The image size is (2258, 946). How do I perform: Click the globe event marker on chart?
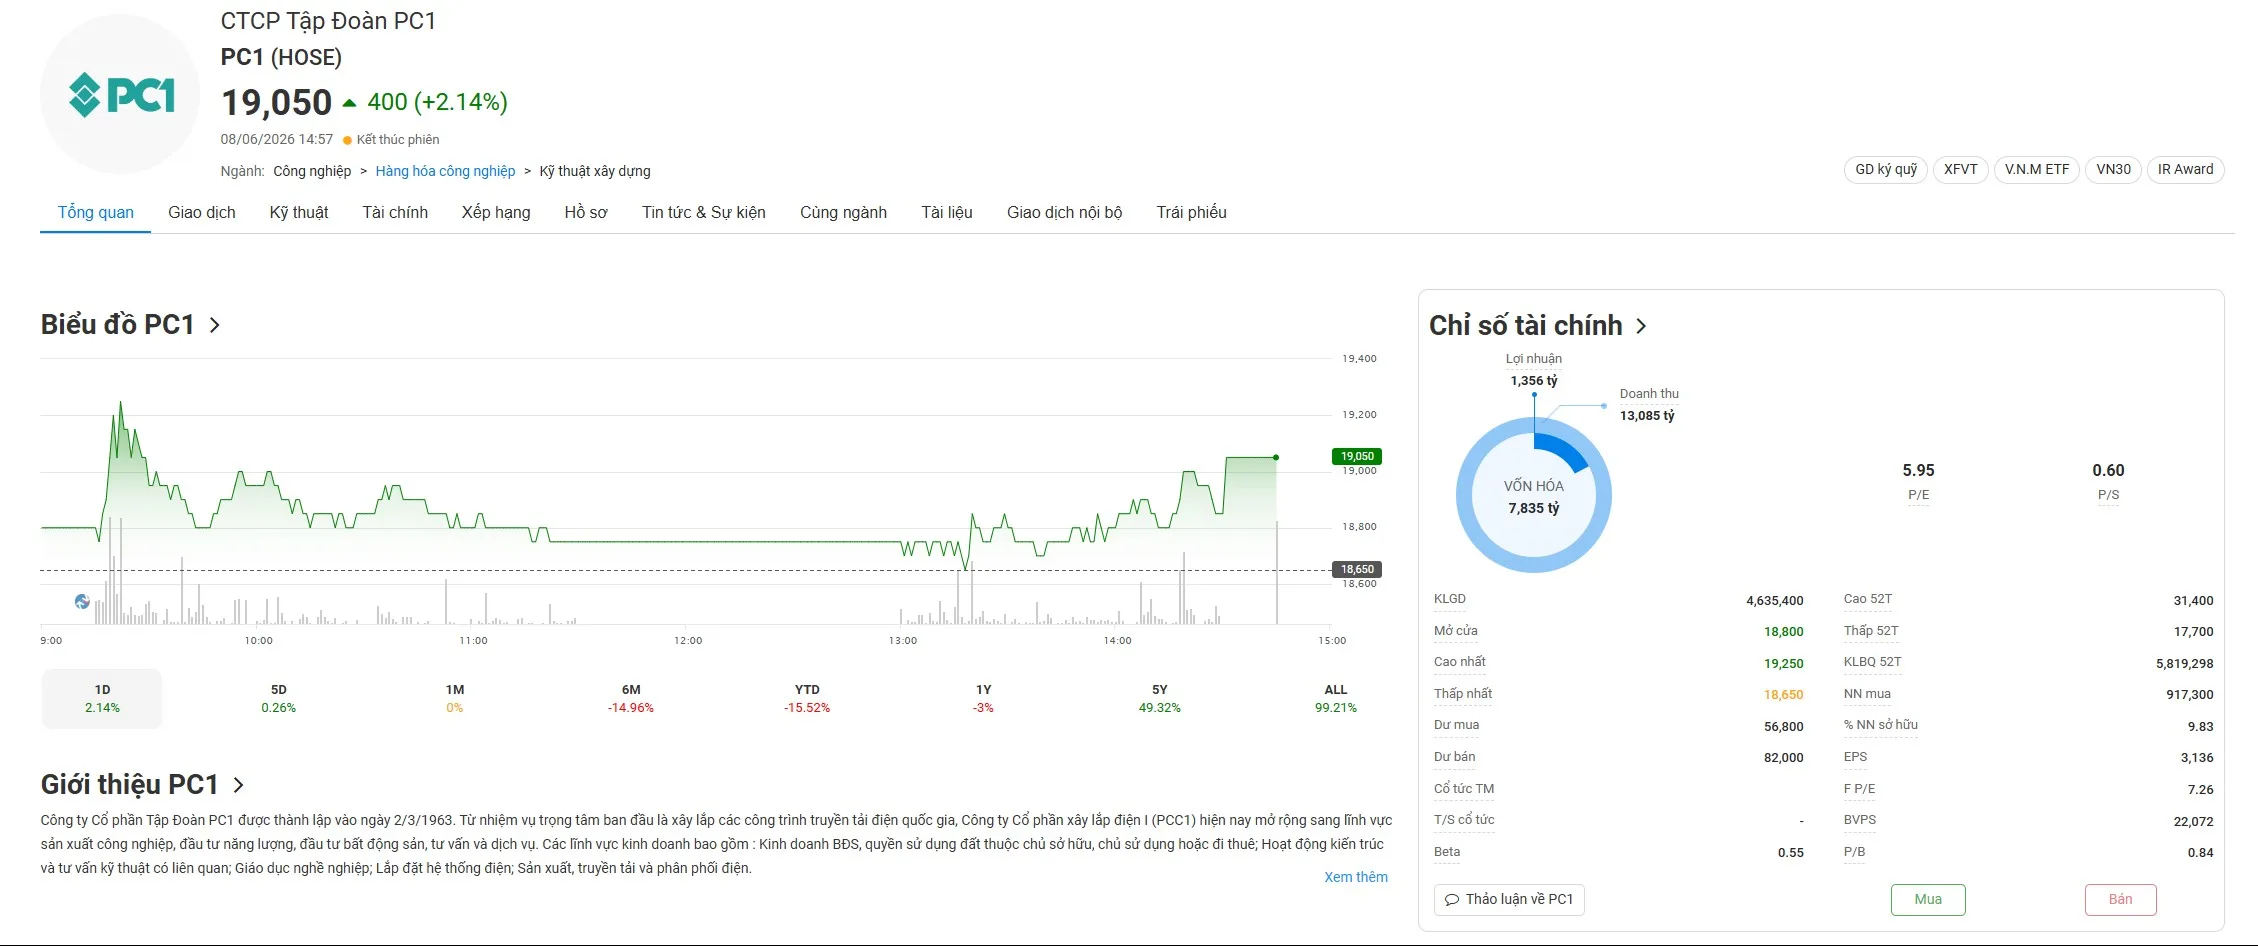[x=82, y=602]
